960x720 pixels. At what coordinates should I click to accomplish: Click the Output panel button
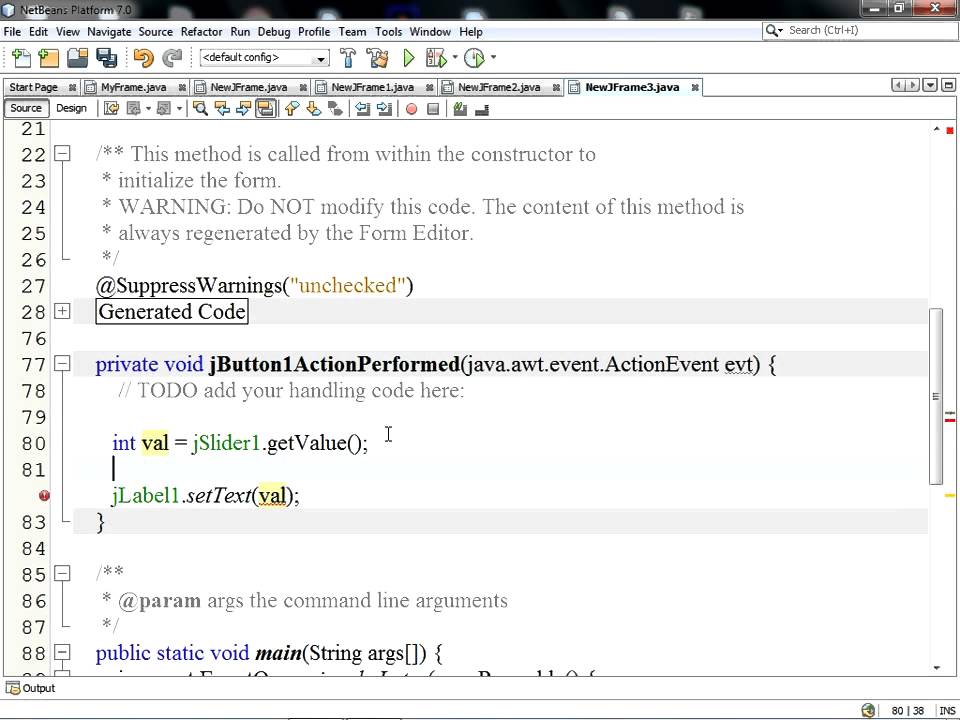pyautogui.click(x=31, y=688)
